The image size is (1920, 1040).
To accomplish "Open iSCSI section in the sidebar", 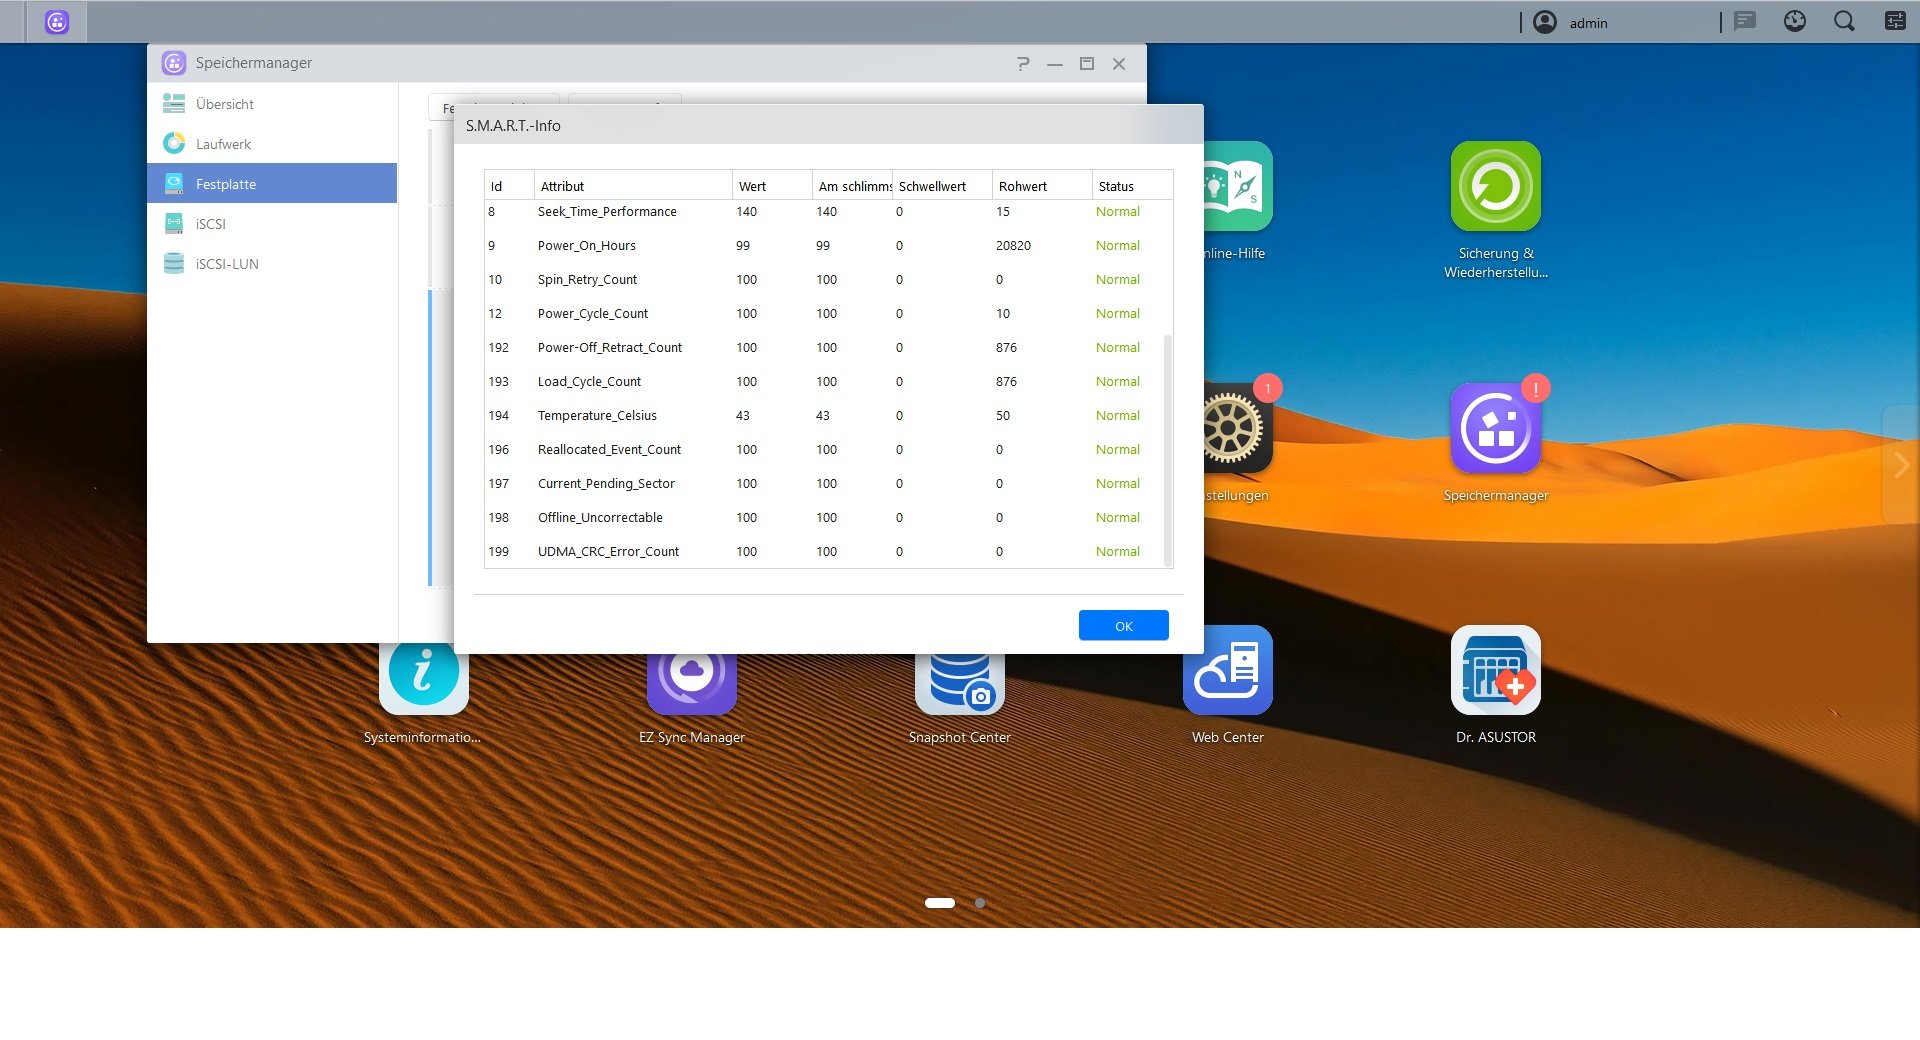I will pyautogui.click(x=272, y=224).
